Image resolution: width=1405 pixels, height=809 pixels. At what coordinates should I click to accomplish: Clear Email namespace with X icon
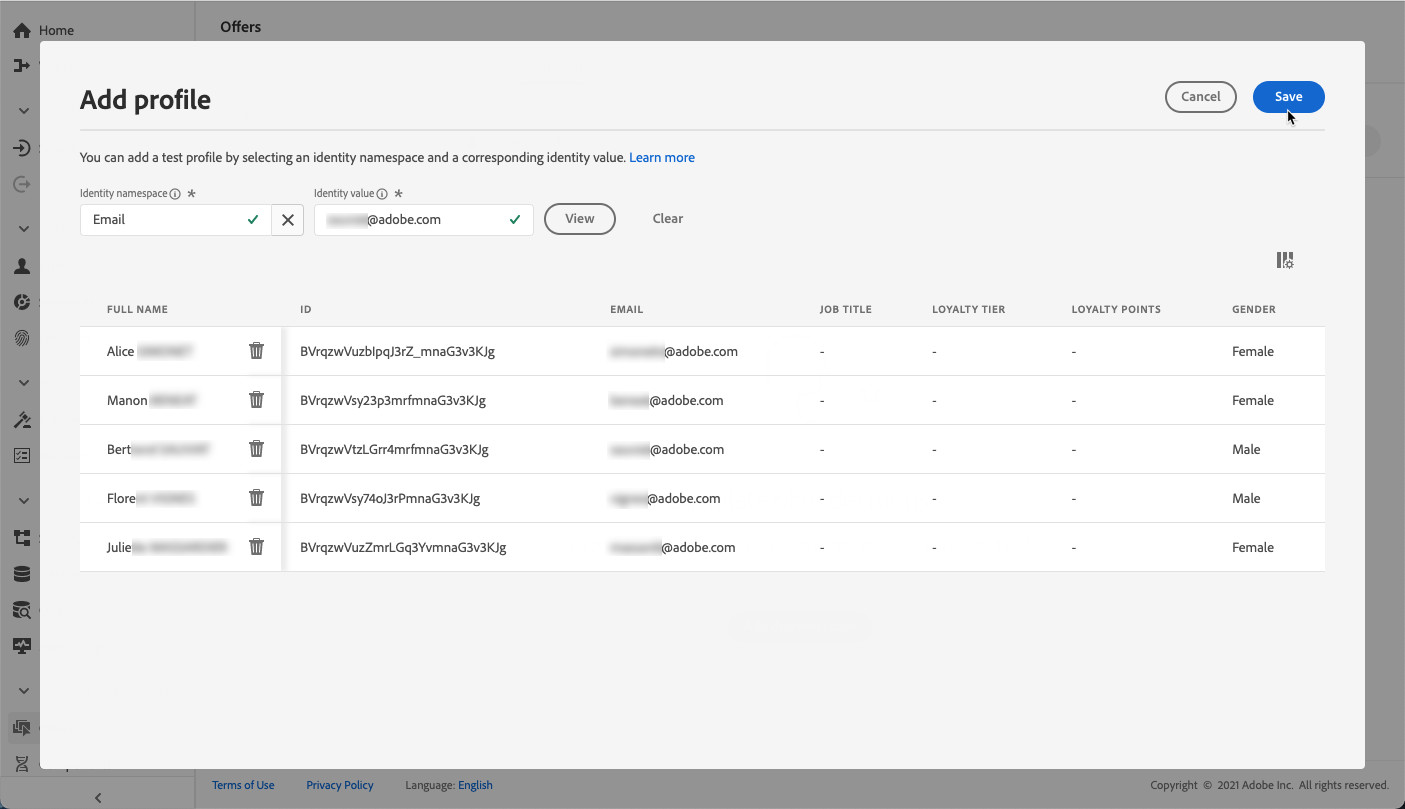click(287, 220)
